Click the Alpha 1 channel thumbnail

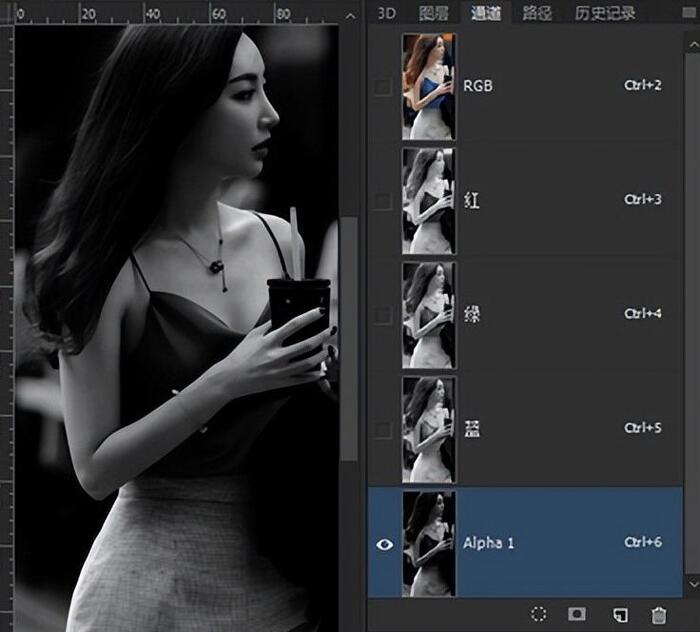(x=428, y=543)
